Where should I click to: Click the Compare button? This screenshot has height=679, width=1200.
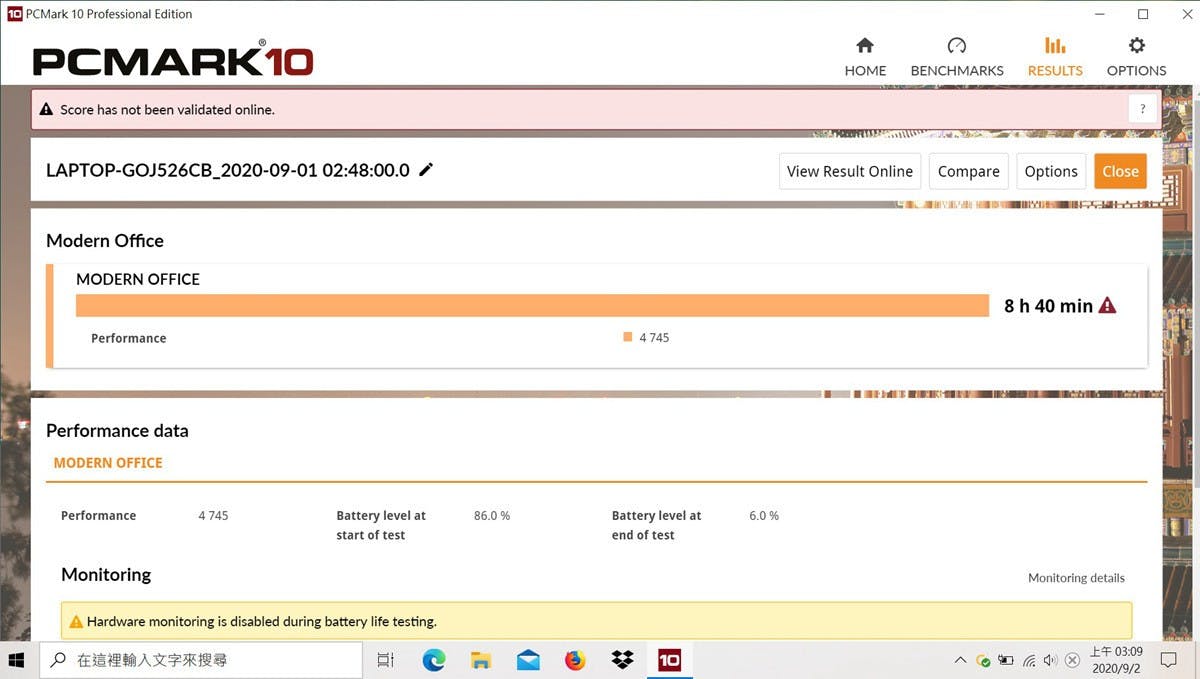pos(968,171)
